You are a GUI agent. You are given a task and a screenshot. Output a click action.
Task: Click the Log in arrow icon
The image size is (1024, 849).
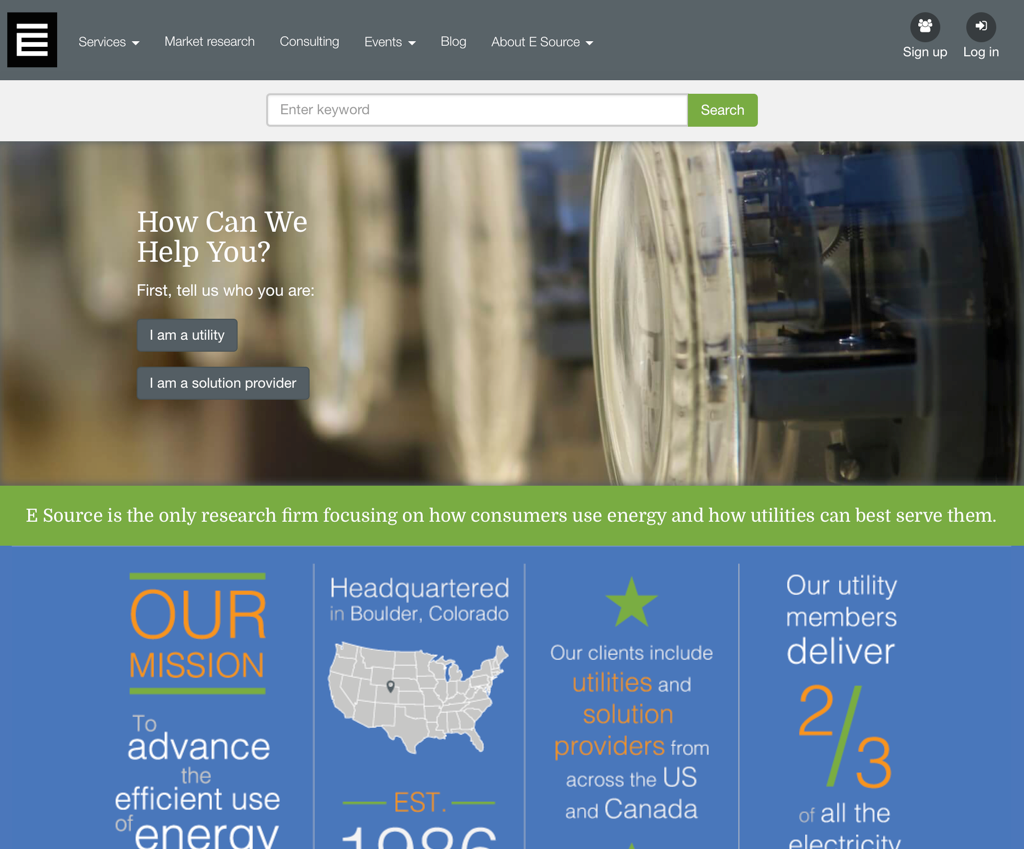(981, 27)
